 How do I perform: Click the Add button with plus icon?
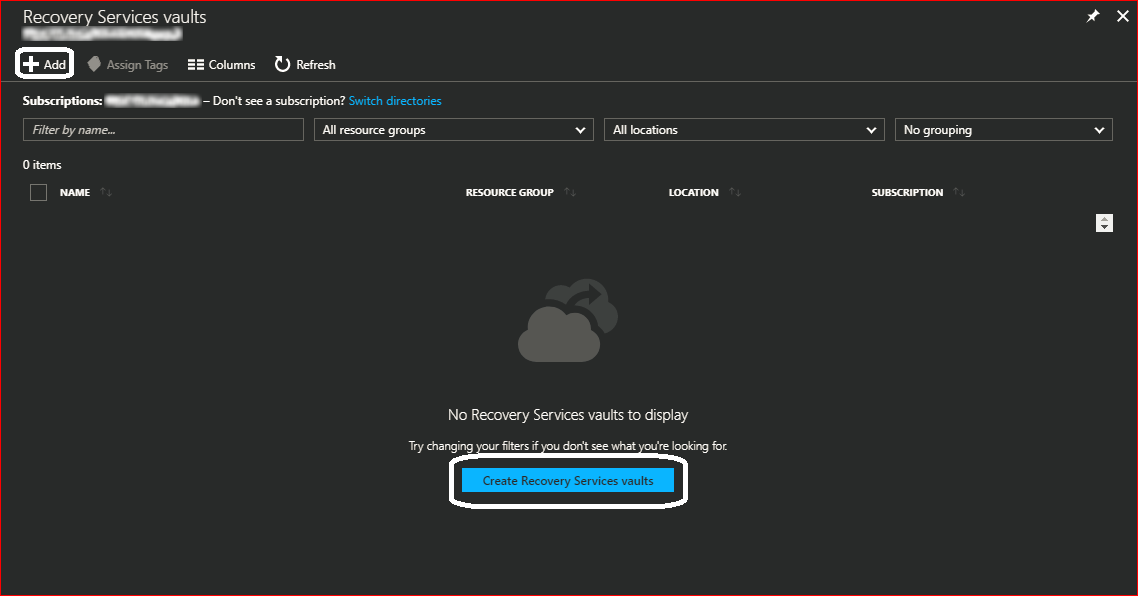pos(44,64)
